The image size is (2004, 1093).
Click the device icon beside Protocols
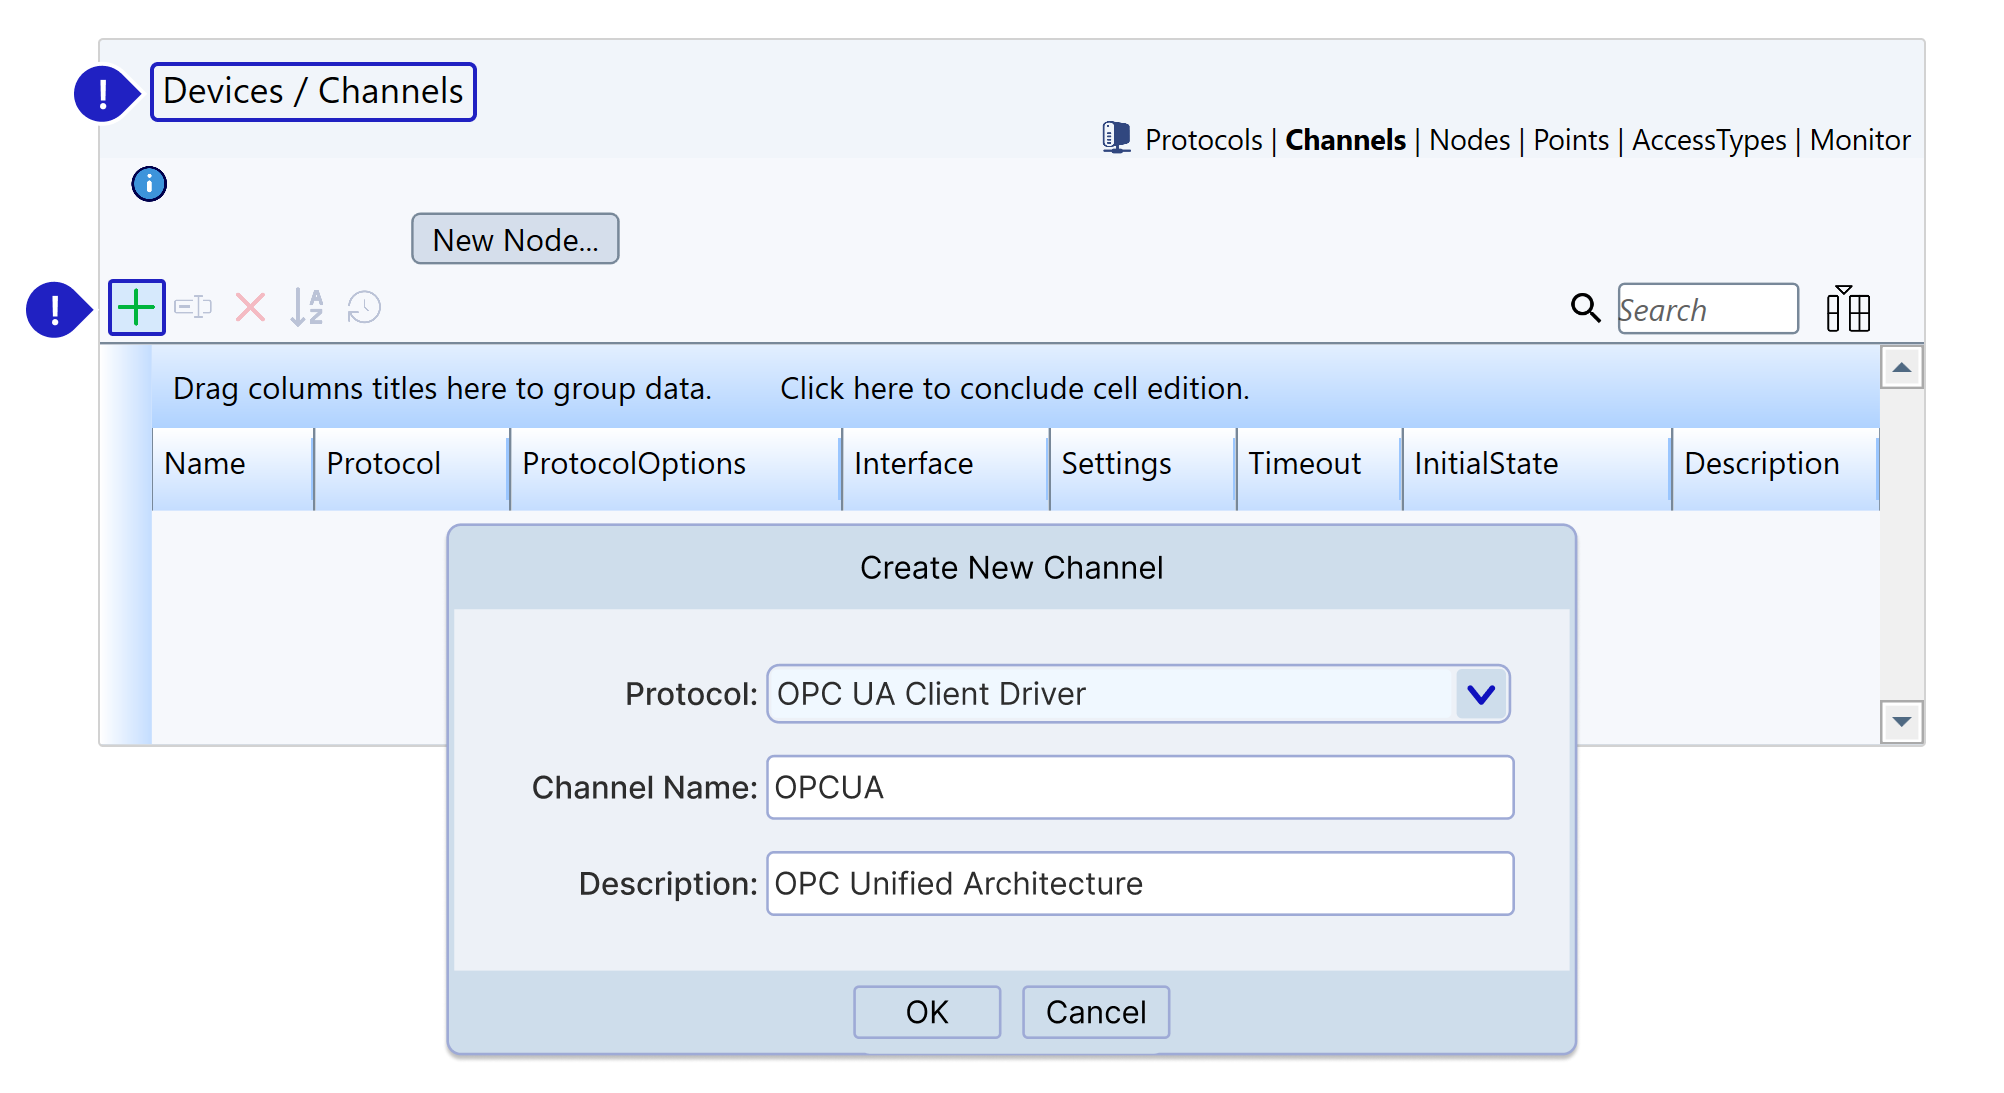click(x=1116, y=138)
